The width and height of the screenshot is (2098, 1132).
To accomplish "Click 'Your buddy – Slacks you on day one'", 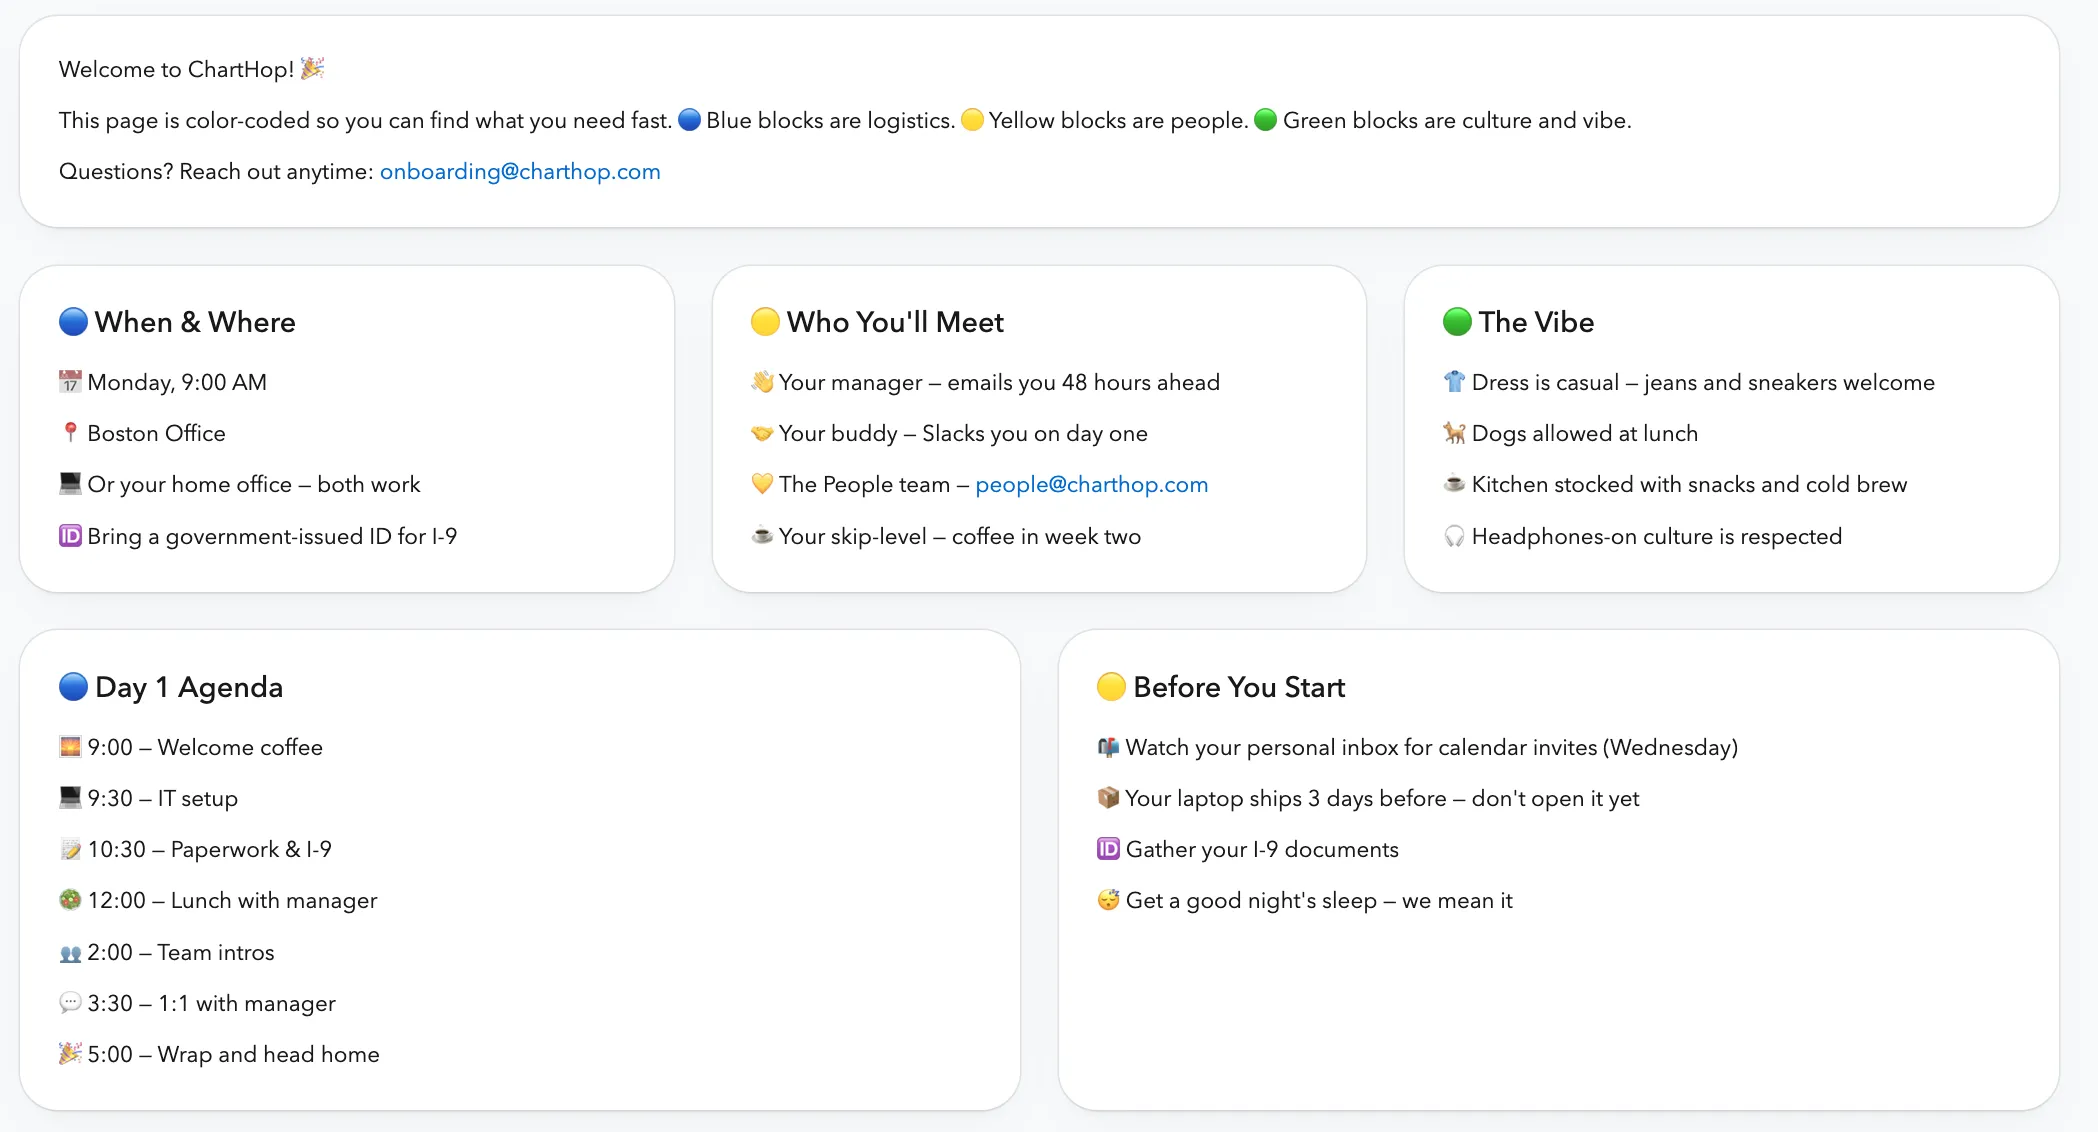I will point(963,433).
